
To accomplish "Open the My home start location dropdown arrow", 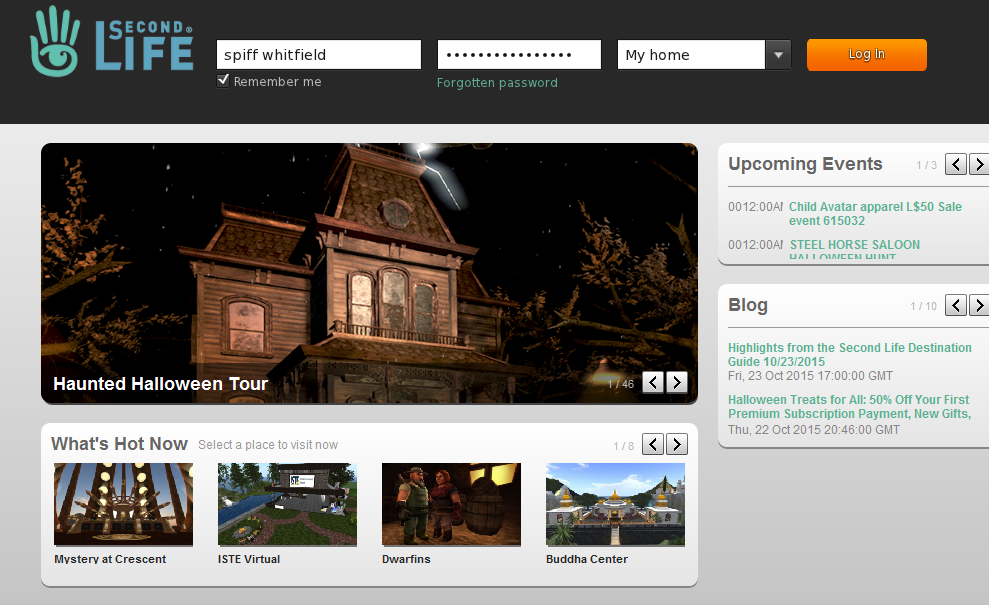I will (778, 55).
